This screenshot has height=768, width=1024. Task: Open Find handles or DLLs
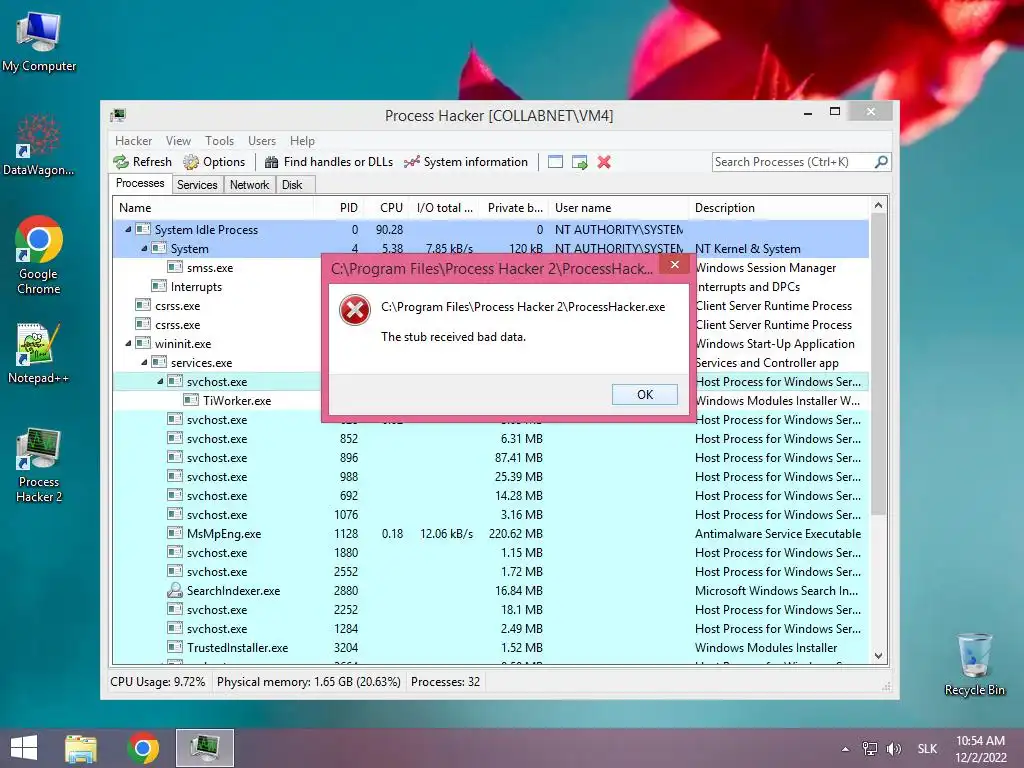tap(328, 162)
